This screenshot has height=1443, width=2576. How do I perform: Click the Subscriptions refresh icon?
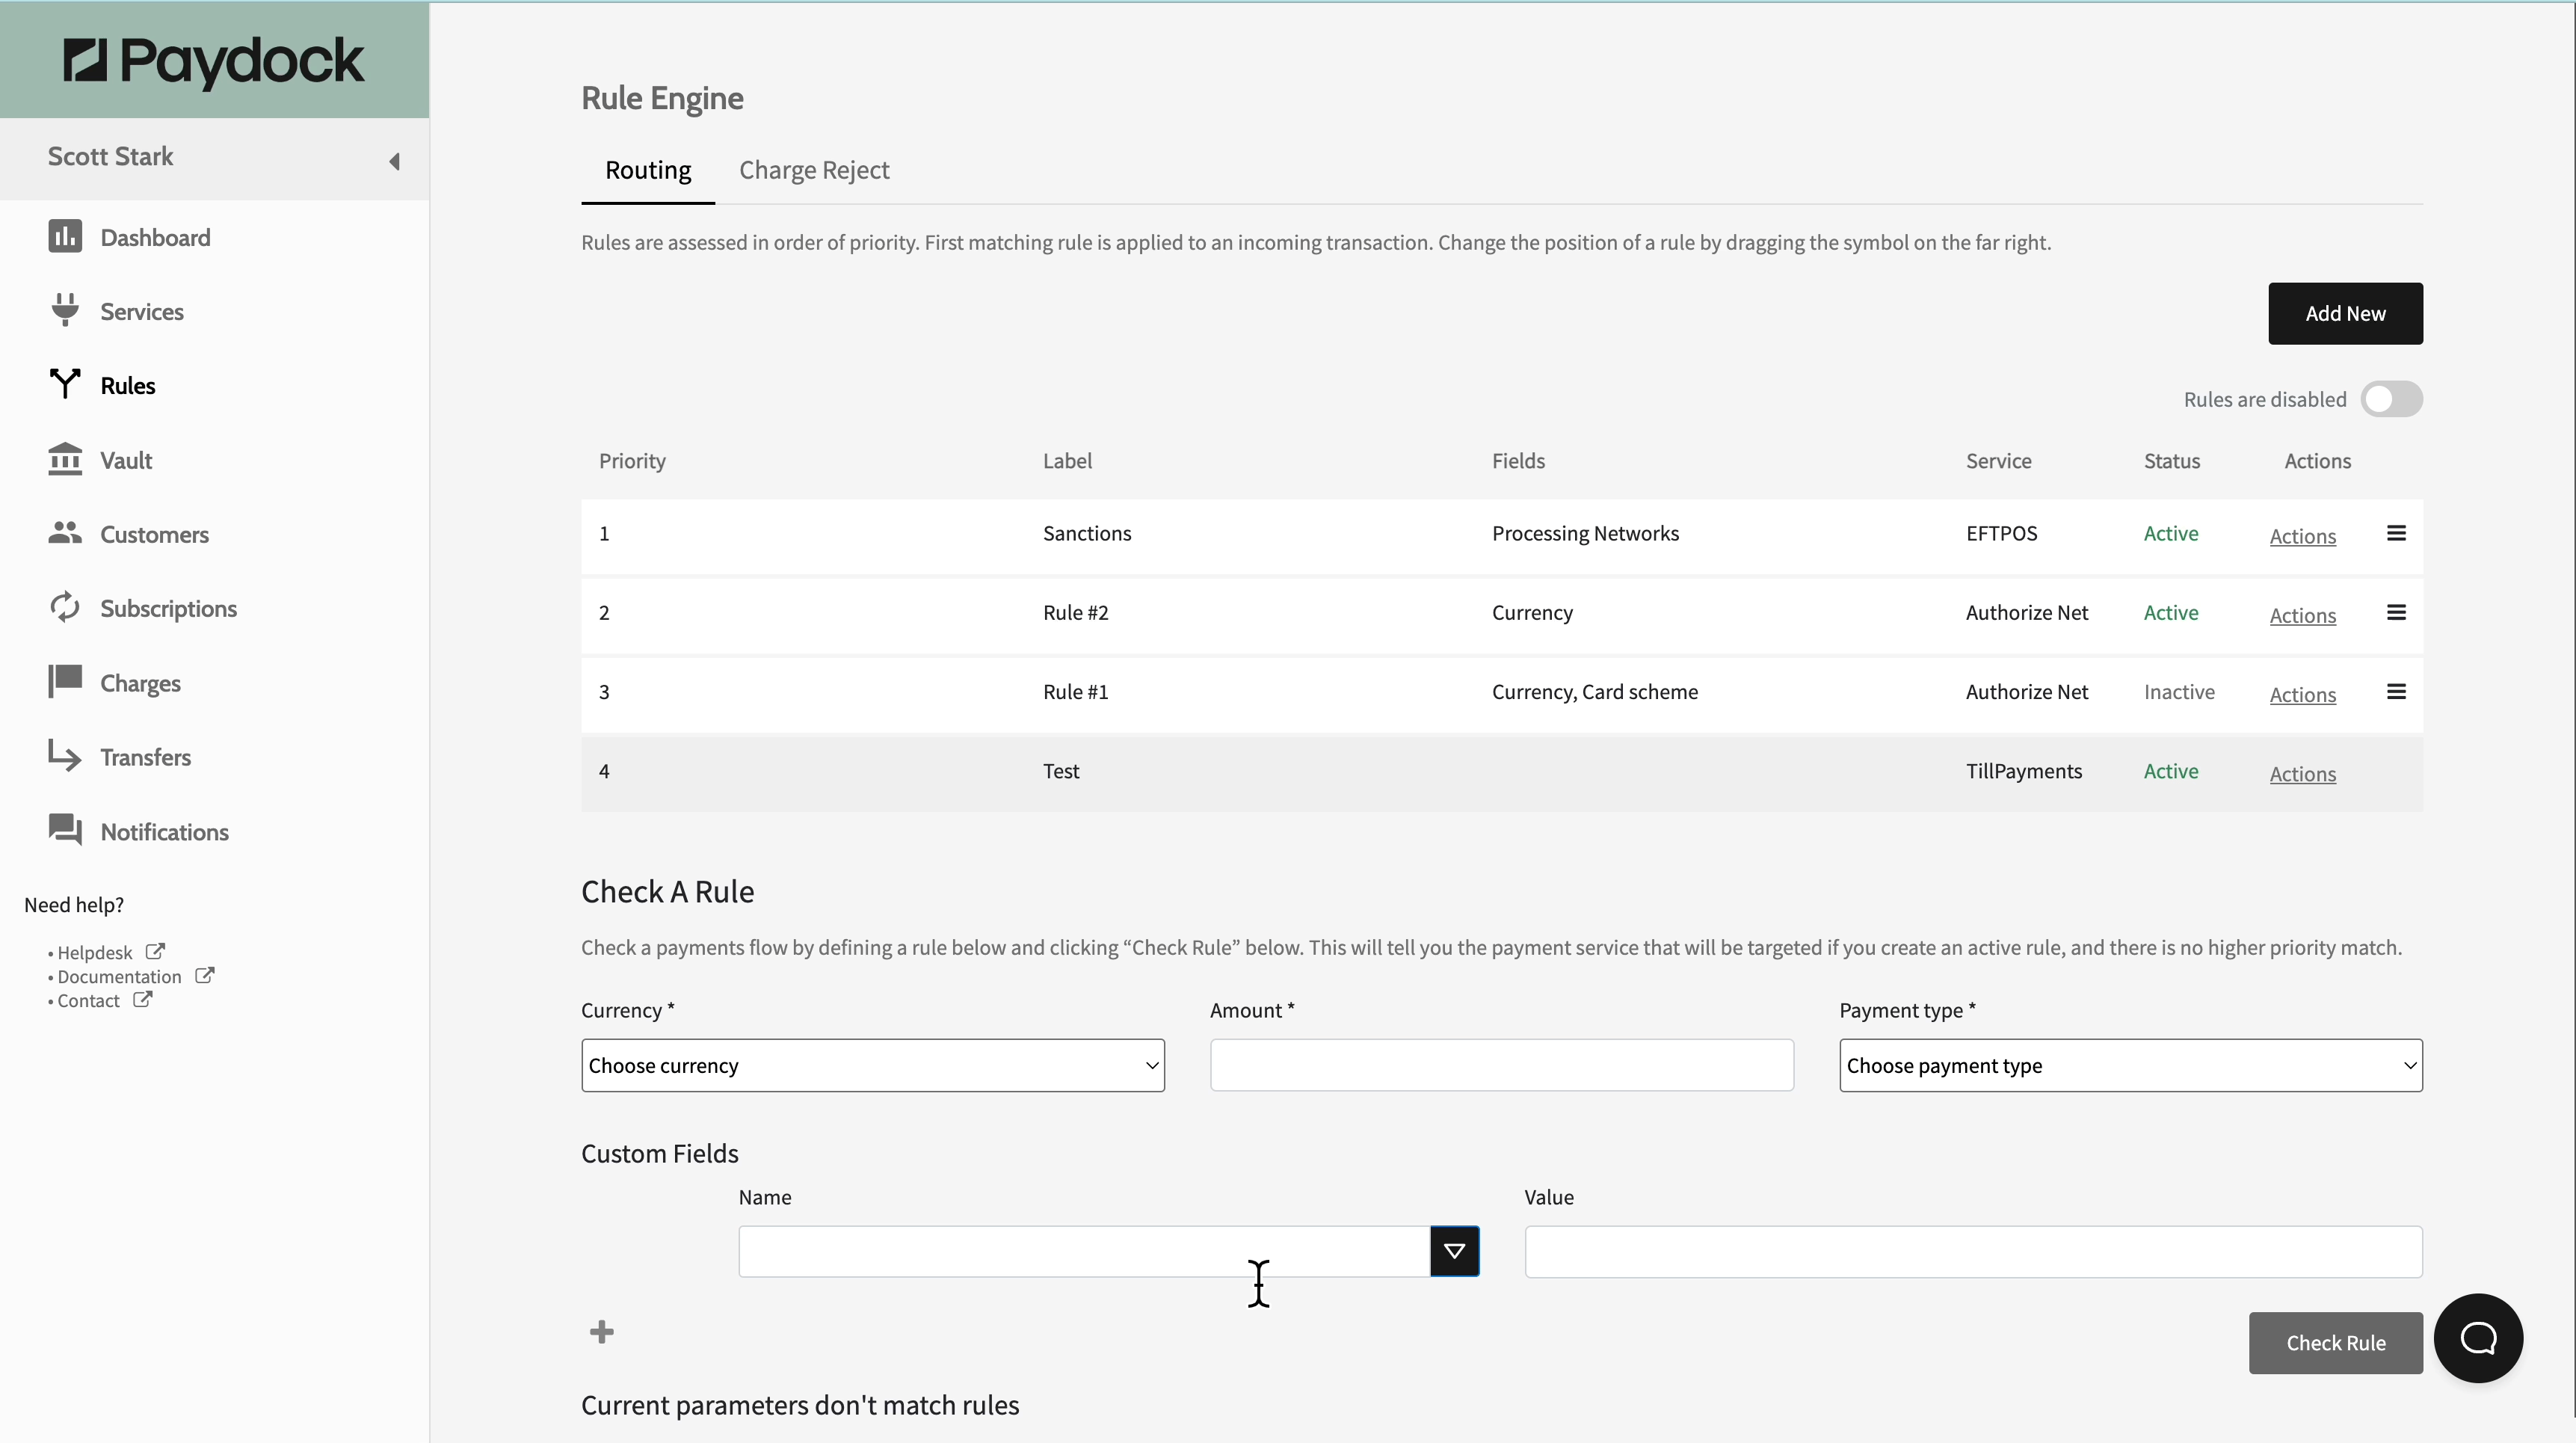65,607
